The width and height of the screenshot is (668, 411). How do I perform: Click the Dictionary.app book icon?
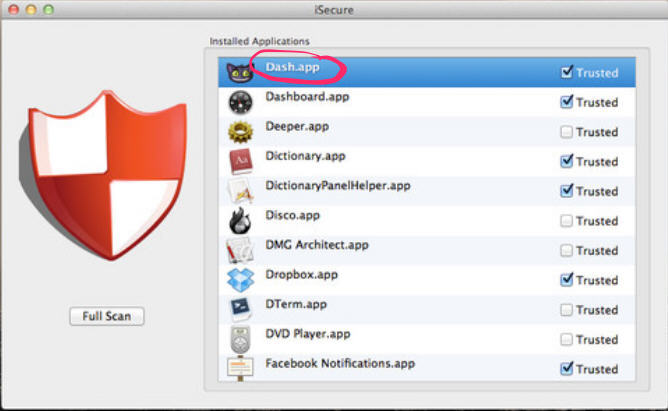241,161
